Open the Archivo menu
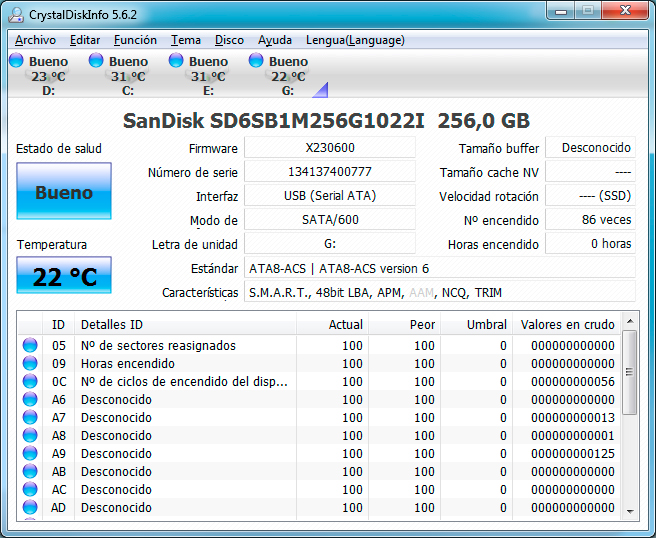656x538 pixels. pos(35,40)
